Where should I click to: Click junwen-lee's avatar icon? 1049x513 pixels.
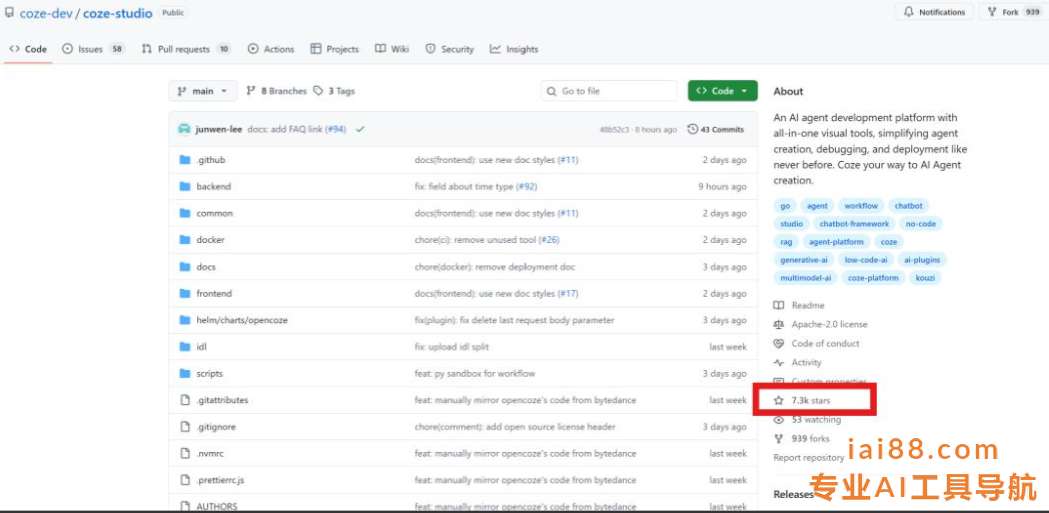tap(184, 129)
